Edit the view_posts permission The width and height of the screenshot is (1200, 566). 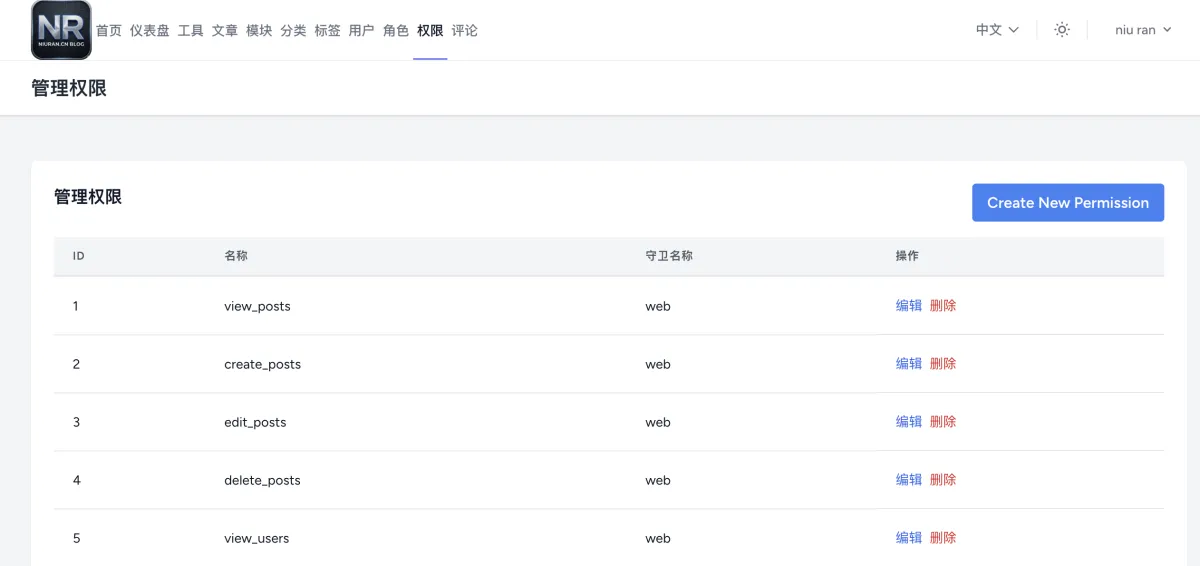(x=909, y=306)
